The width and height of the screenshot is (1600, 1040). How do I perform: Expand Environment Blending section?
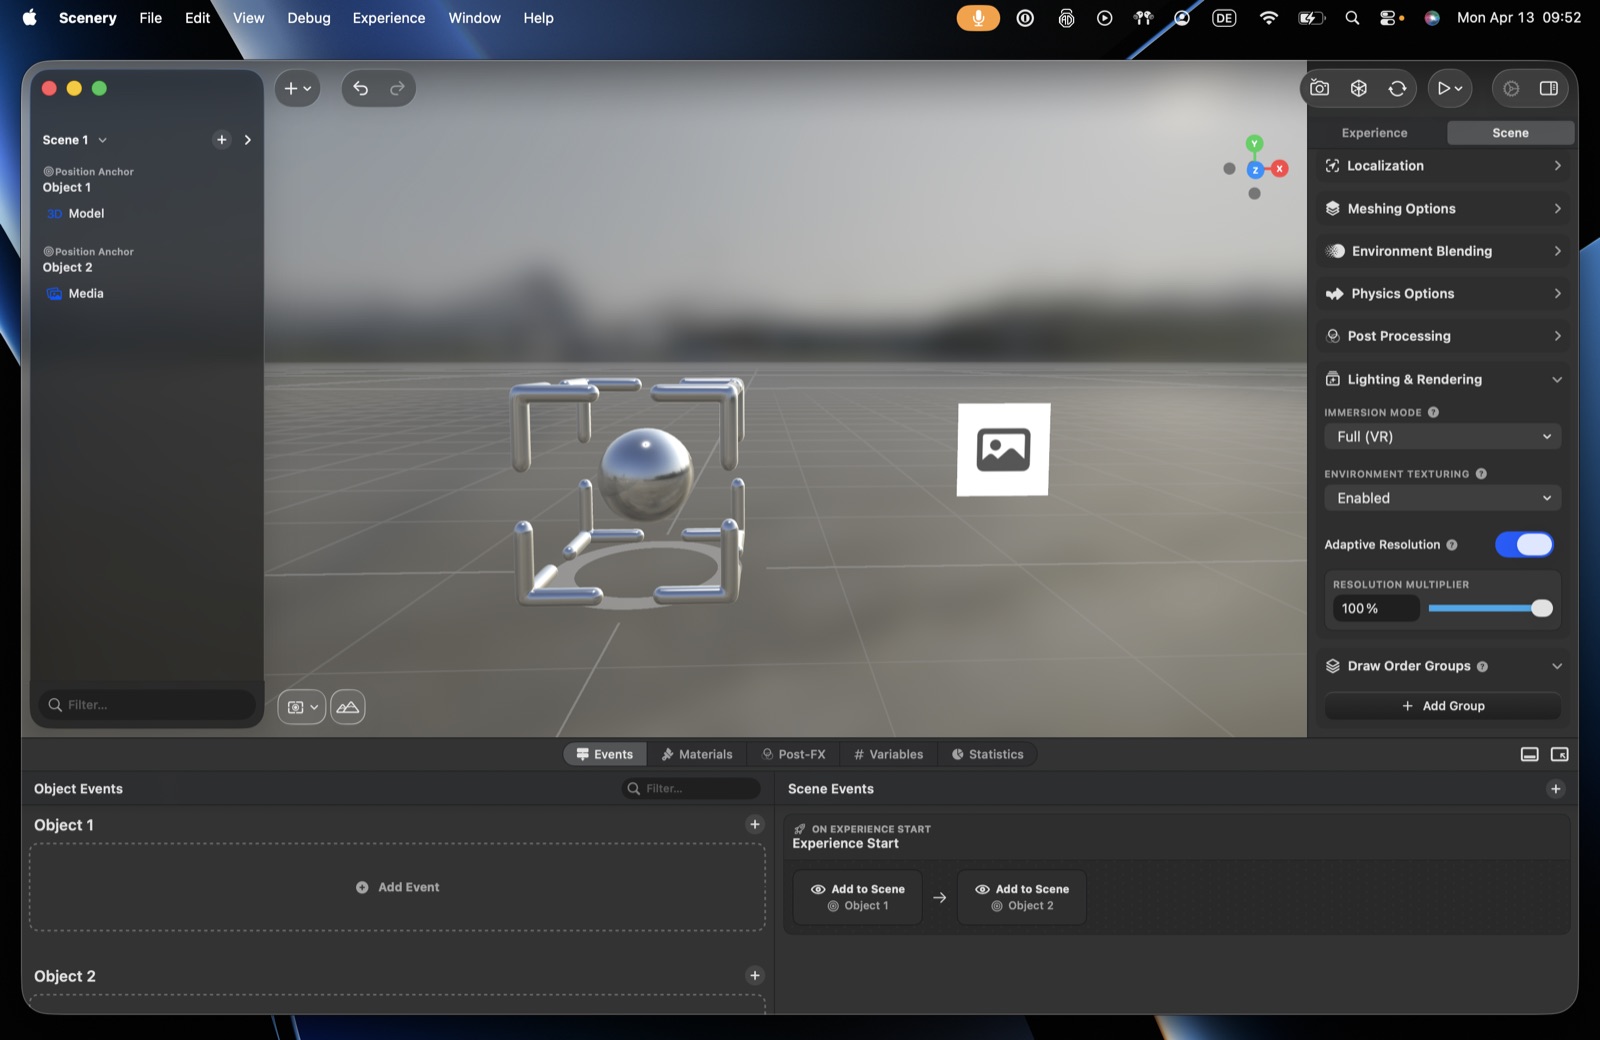1443,251
